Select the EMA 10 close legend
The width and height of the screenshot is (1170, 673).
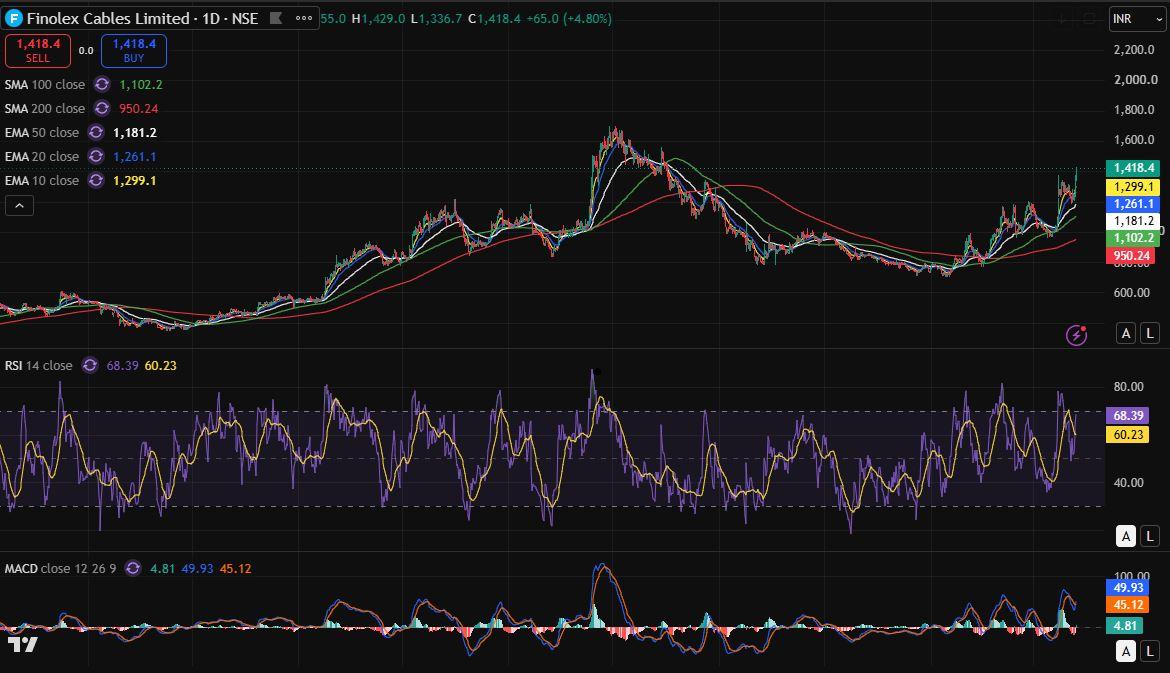[x=42, y=180]
